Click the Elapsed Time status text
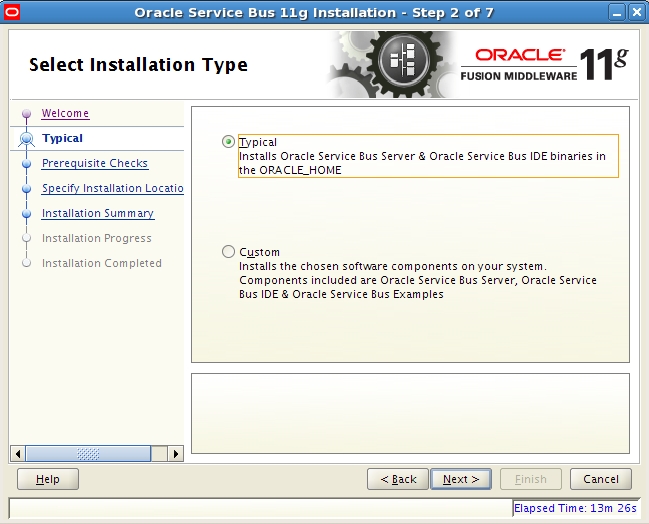The width and height of the screenshot is (649, 524). tap(575, 508)
